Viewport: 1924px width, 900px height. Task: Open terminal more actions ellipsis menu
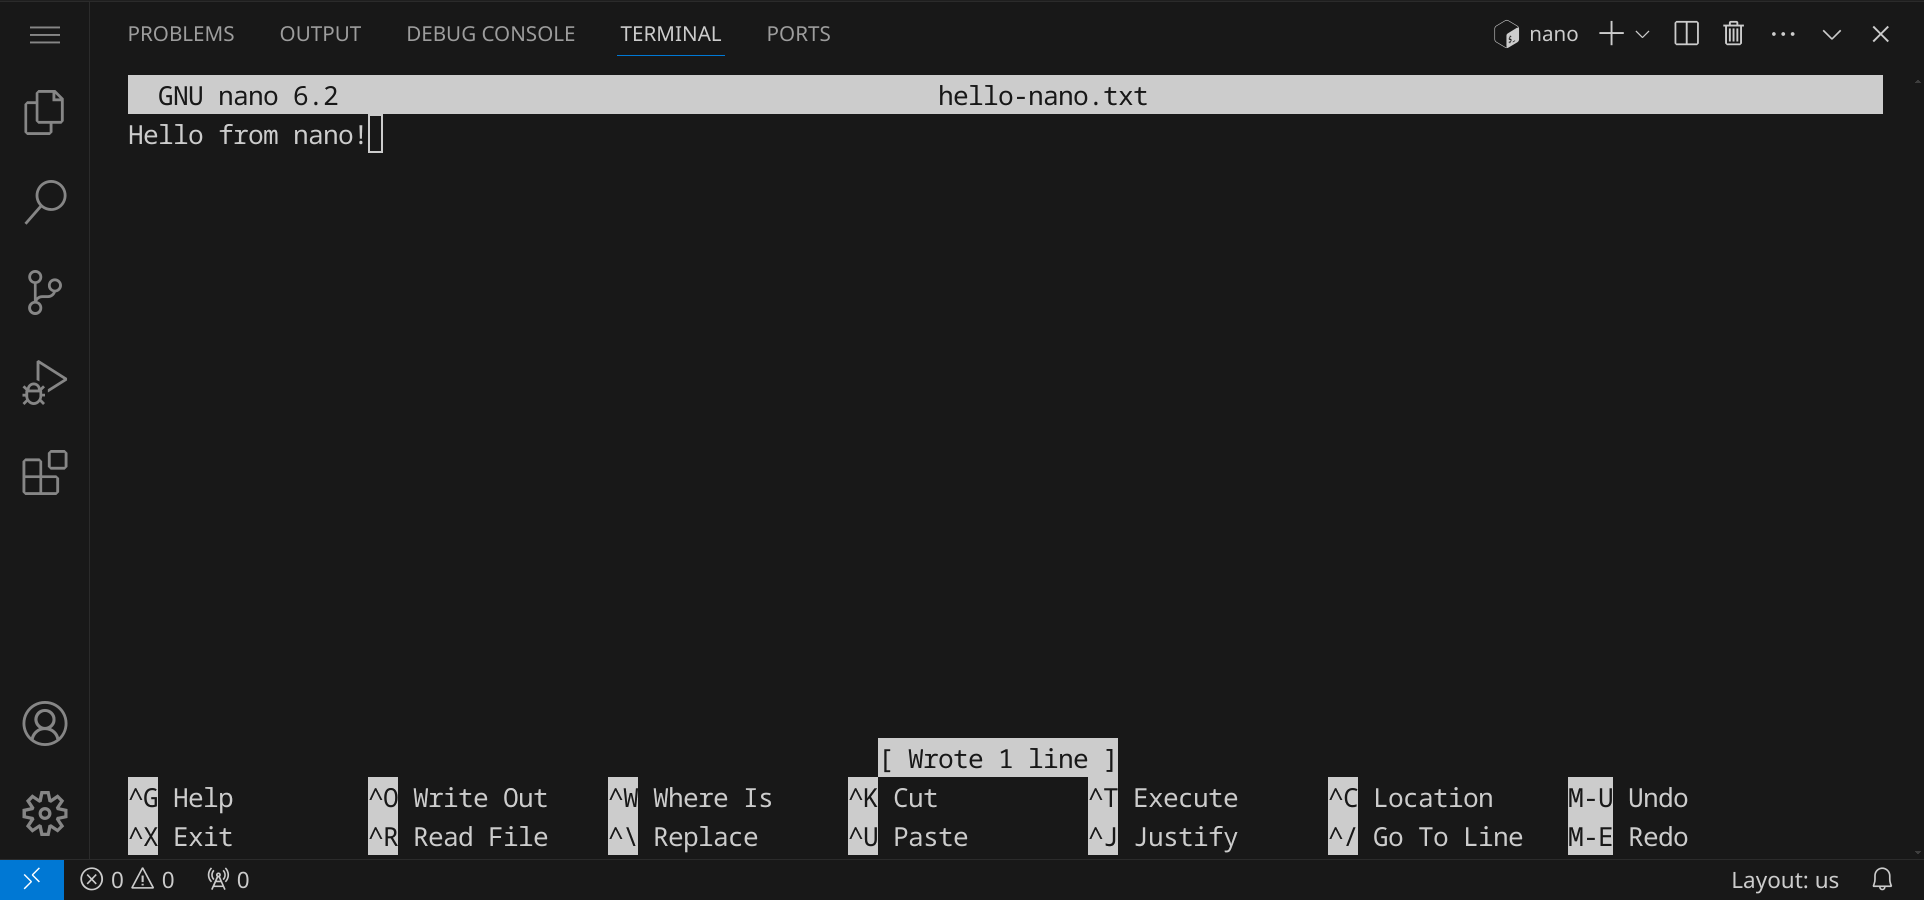(x=1782, y=34)
